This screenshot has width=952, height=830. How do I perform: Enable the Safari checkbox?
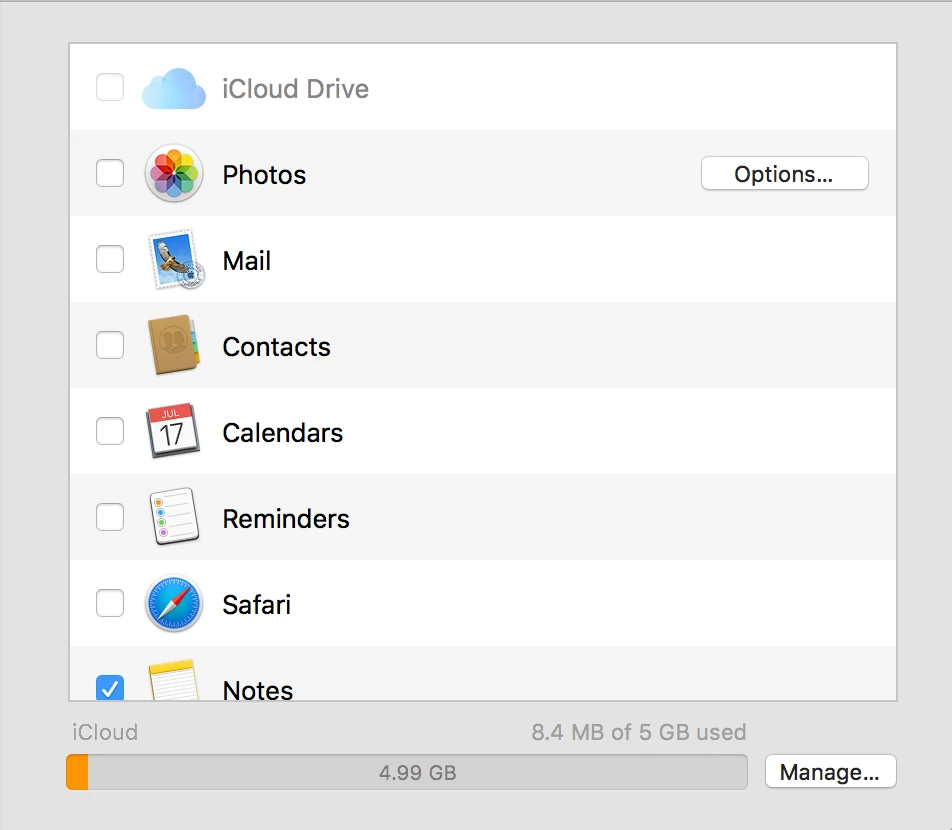pos(110,603)
